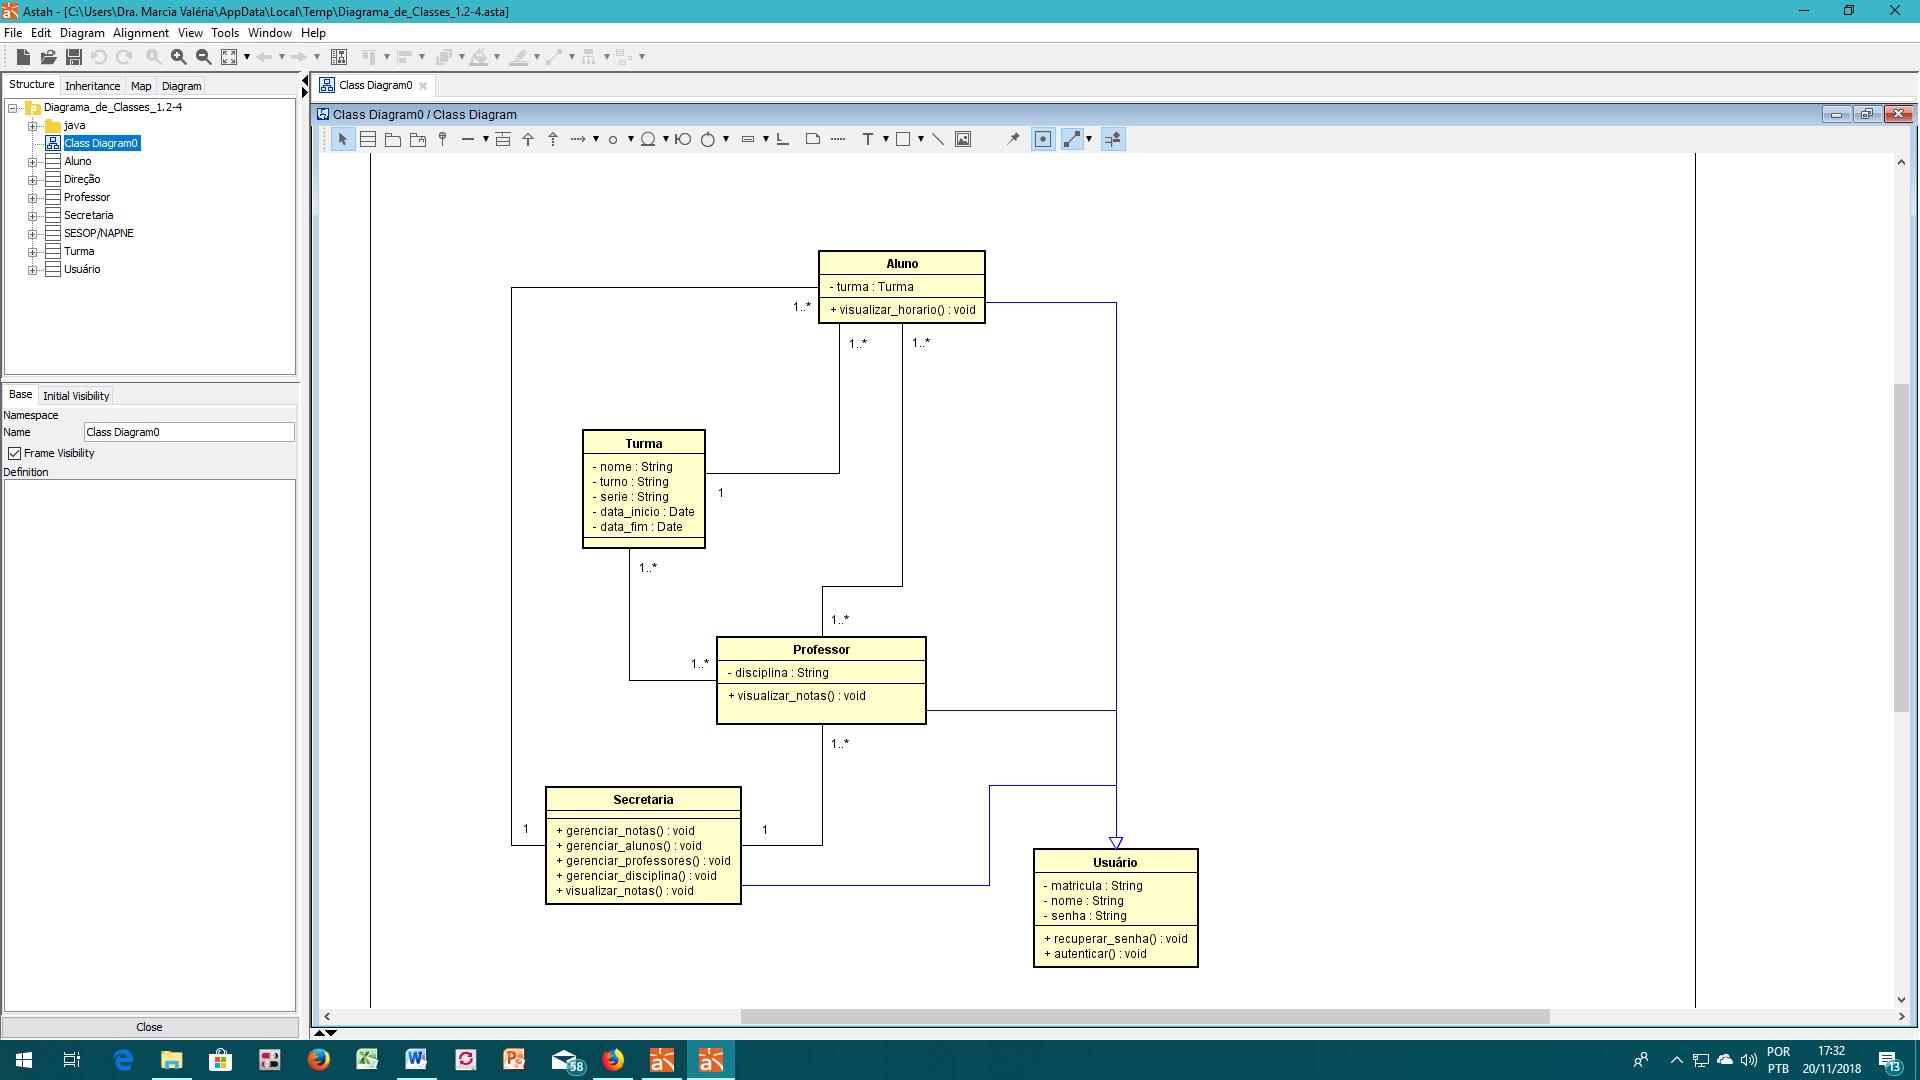Screen dimensions: 1920x1080
Task: Switch to the Inheritance tab
Action: tap(92, 86)
